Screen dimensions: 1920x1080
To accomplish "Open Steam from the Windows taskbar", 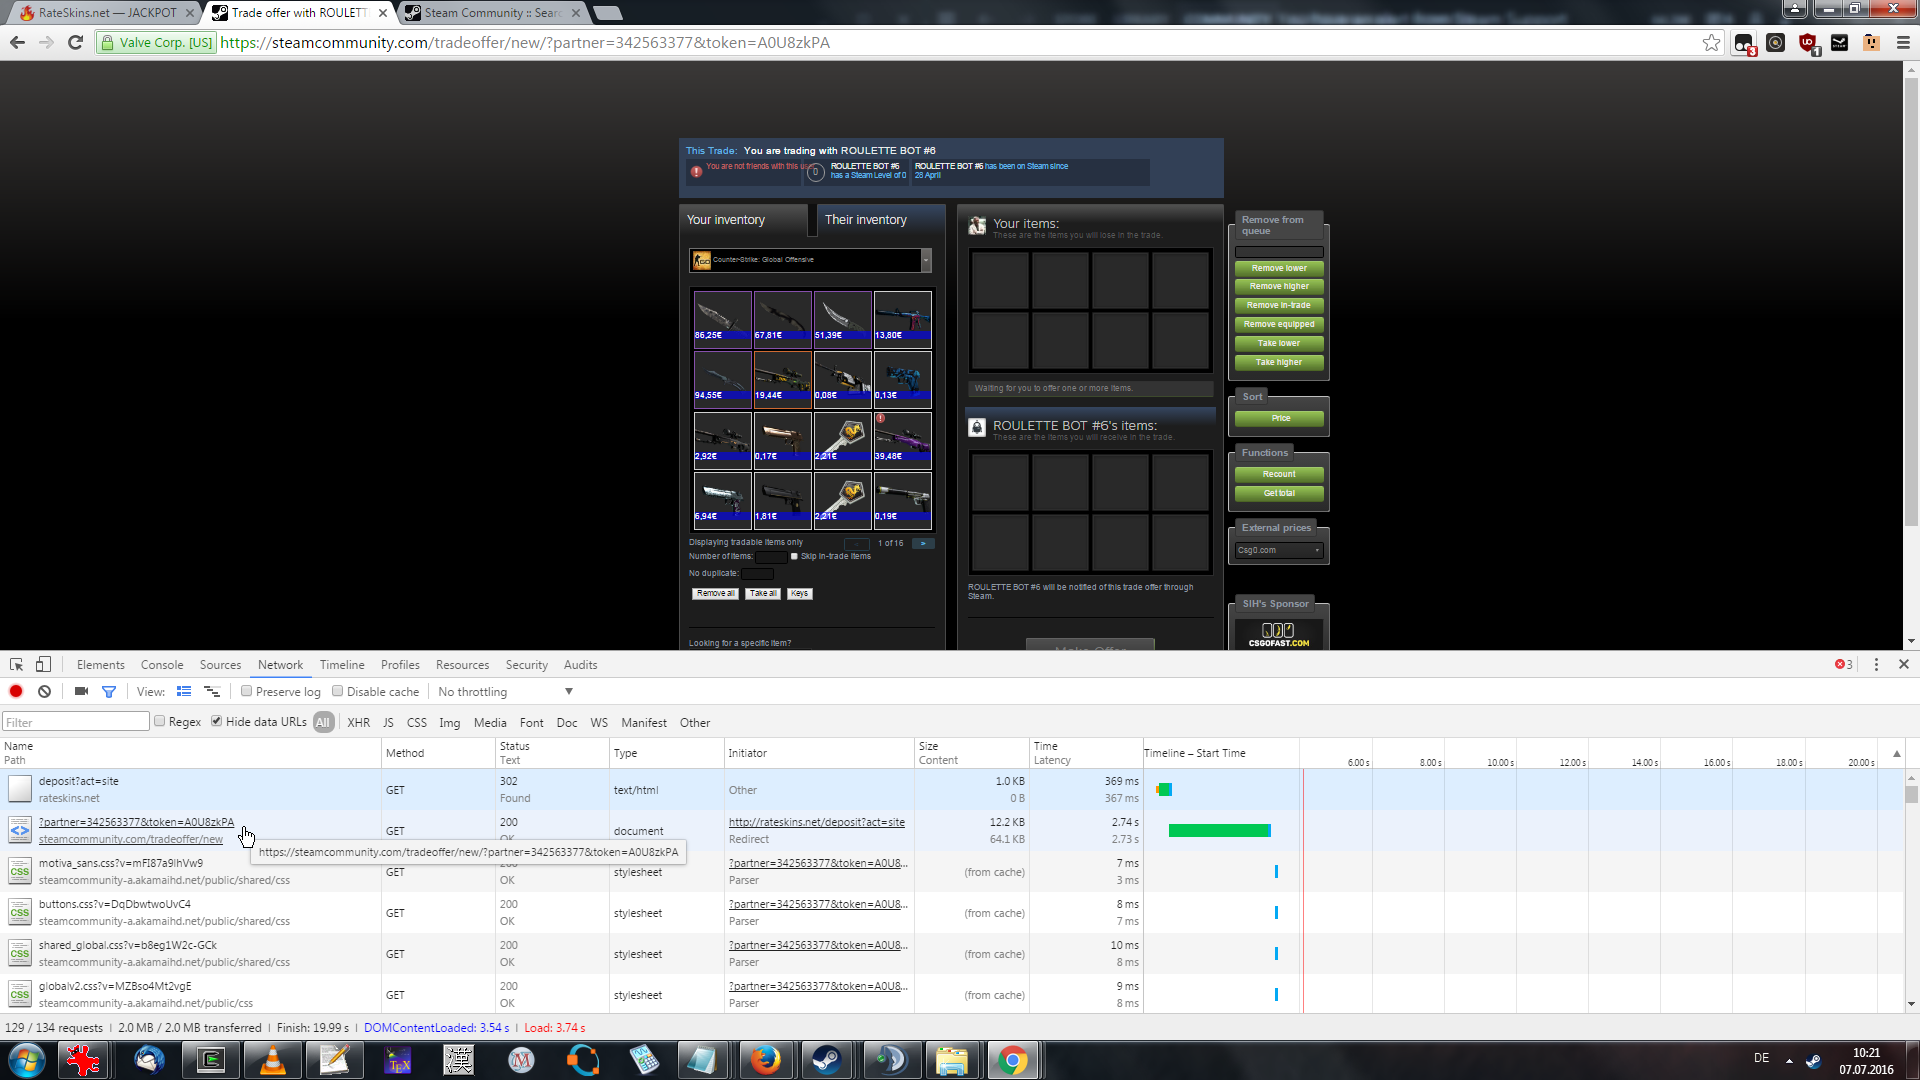I will [x=827, y=1060].
